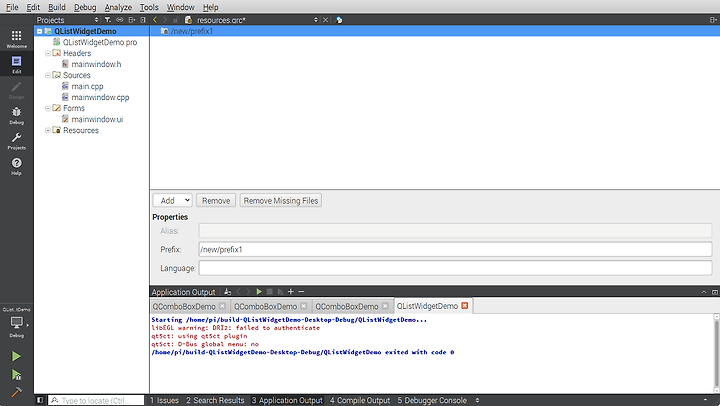
Task: Go back with the yellow arrow
Action: [155, 20]
